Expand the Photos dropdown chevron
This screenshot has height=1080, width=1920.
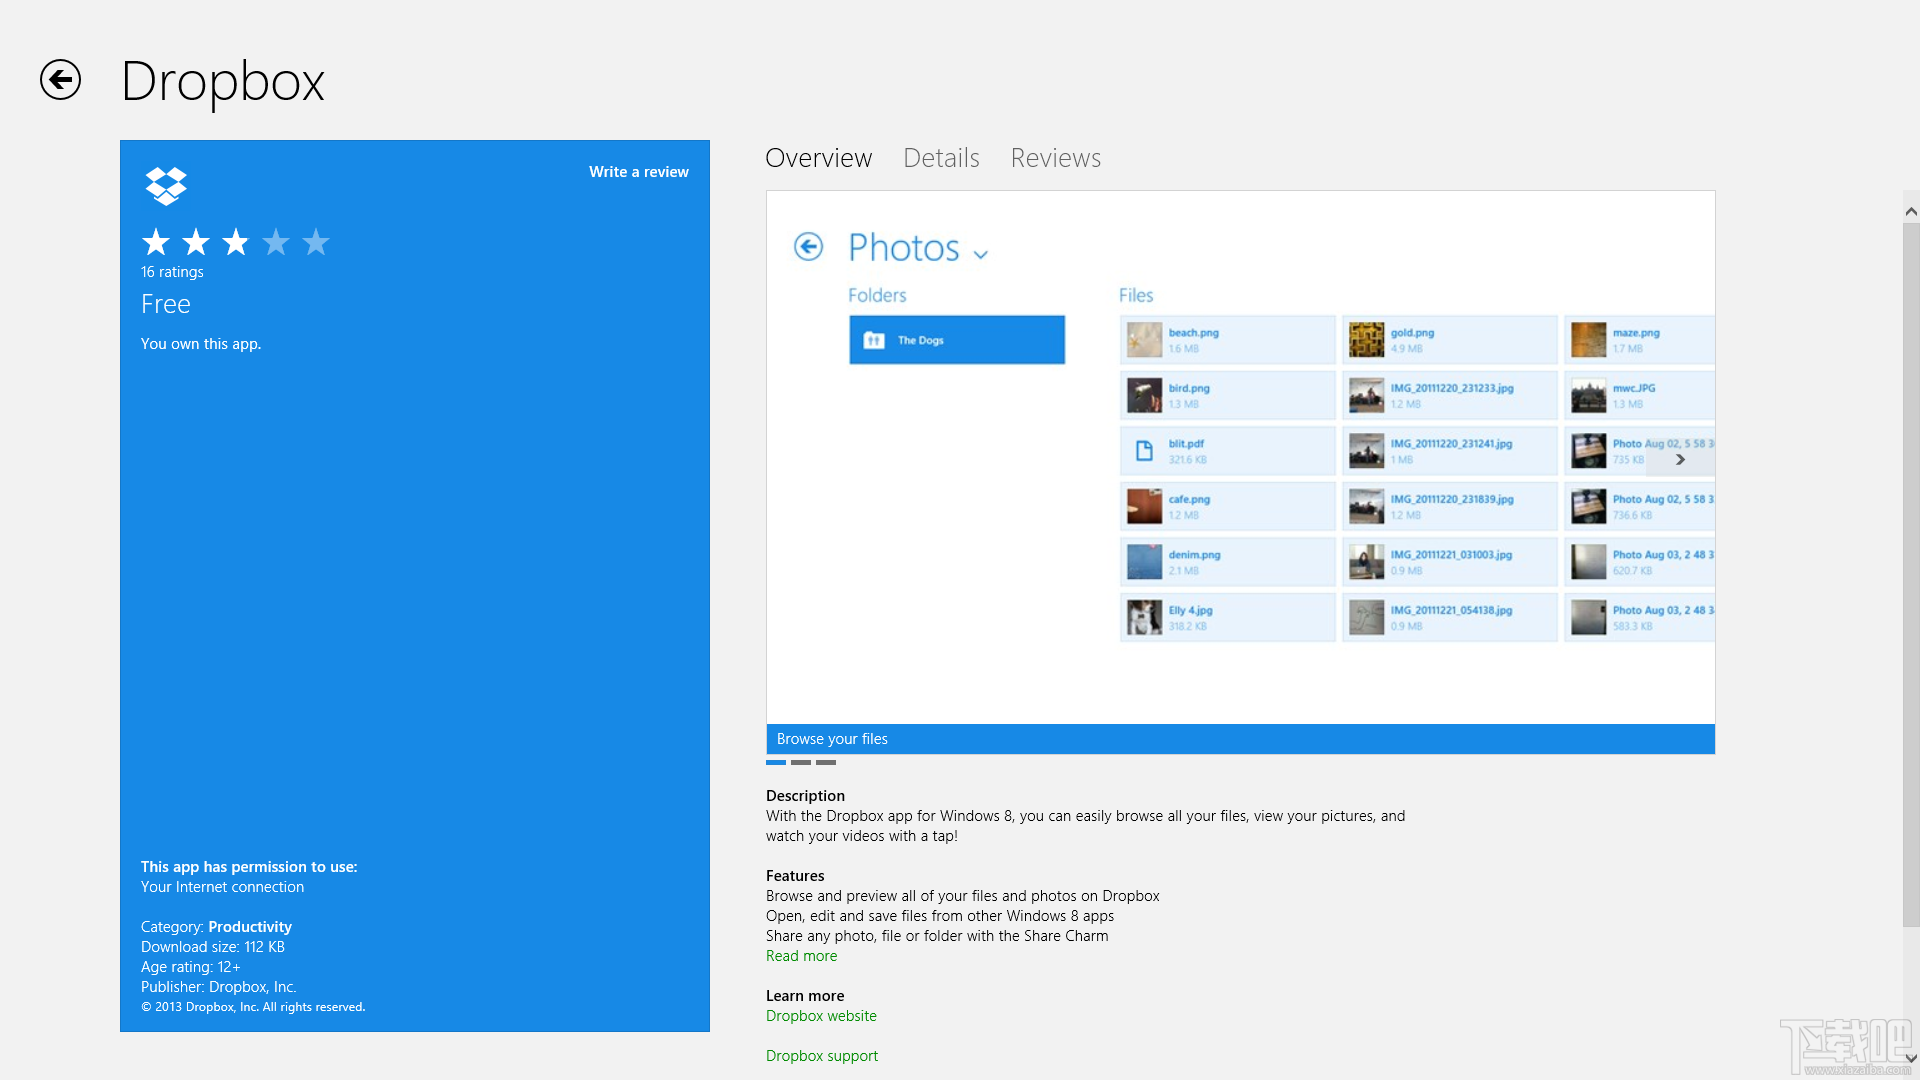(979, 252)
